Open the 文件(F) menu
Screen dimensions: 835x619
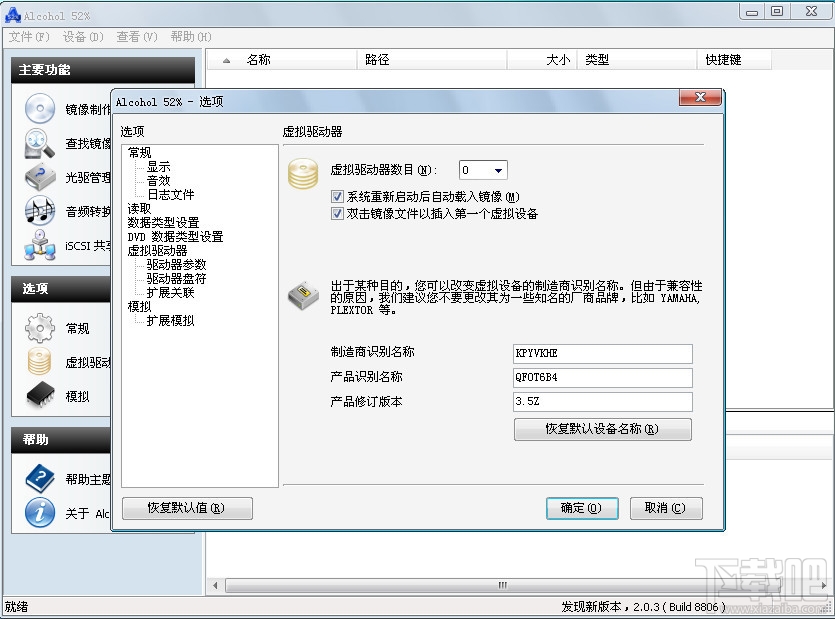pyautogui.click(x=29, y=36)
